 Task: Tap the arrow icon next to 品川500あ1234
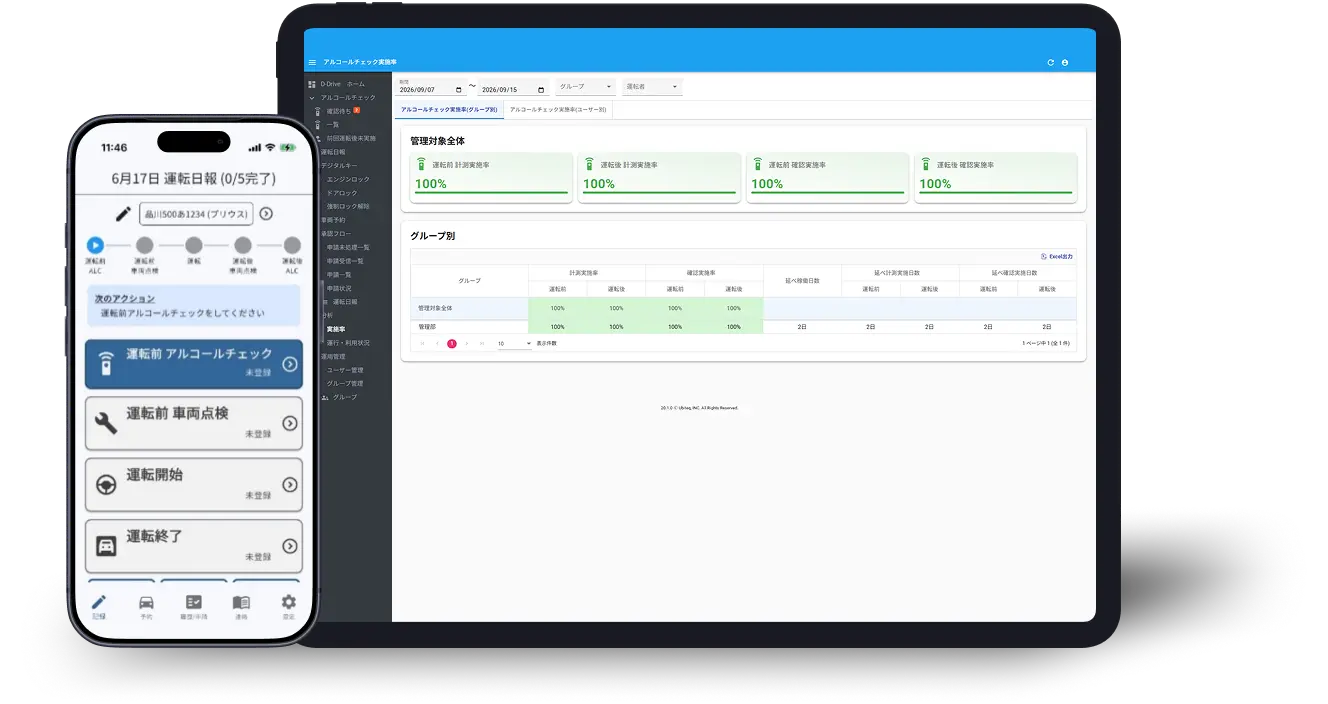pos(266,213)
